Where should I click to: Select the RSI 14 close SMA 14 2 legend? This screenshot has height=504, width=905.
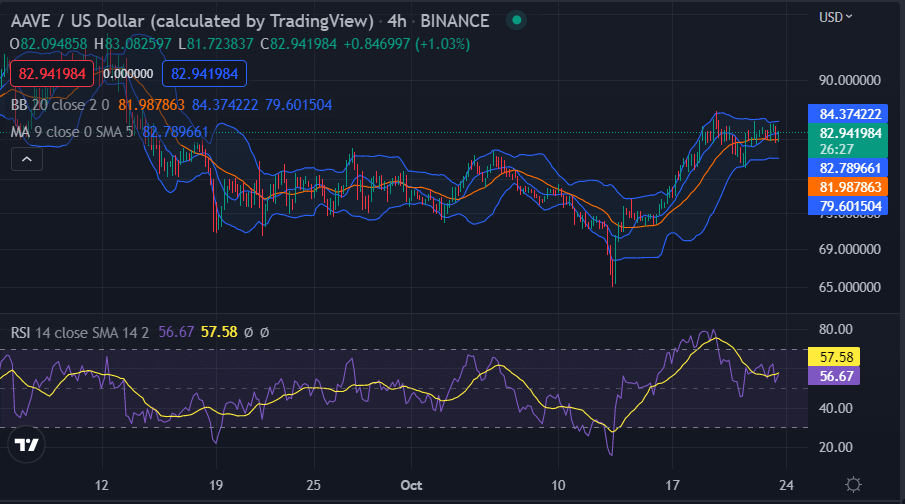coord(80,333)
